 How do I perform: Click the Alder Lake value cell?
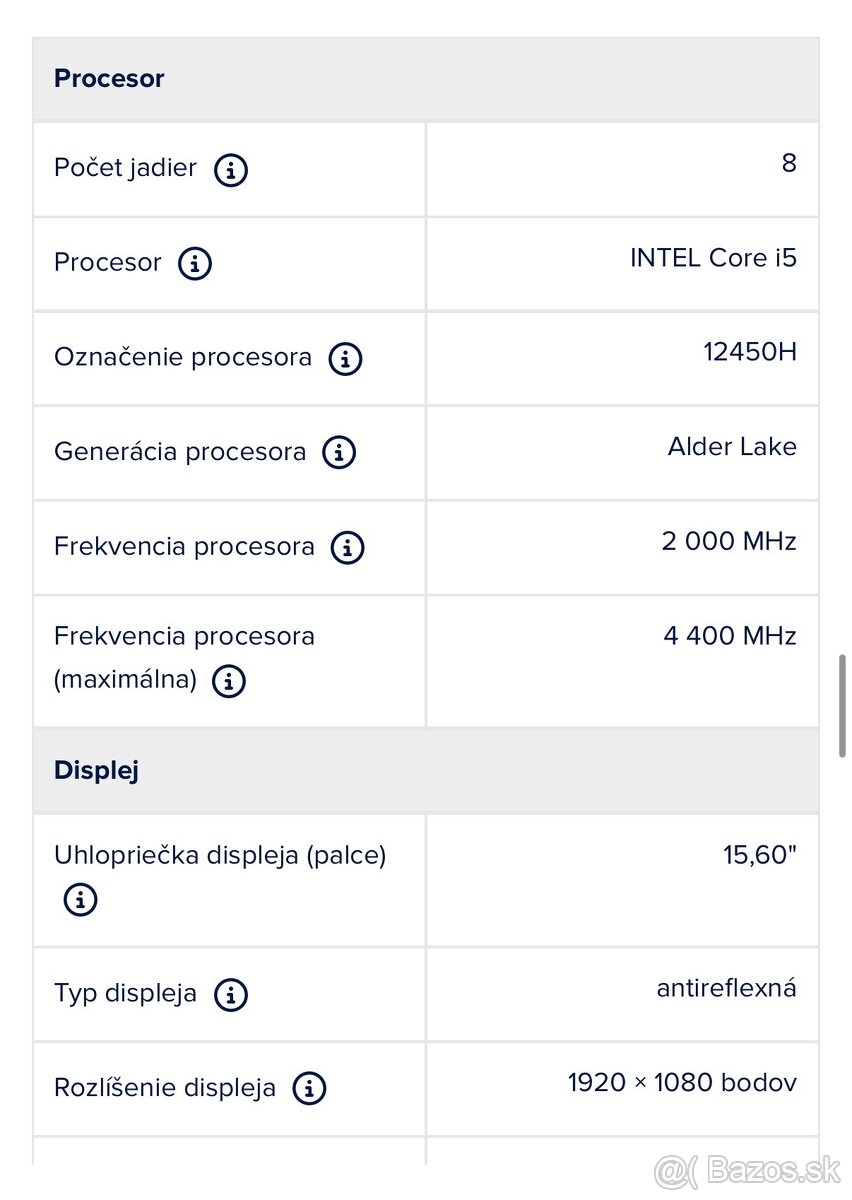(732, 446)
